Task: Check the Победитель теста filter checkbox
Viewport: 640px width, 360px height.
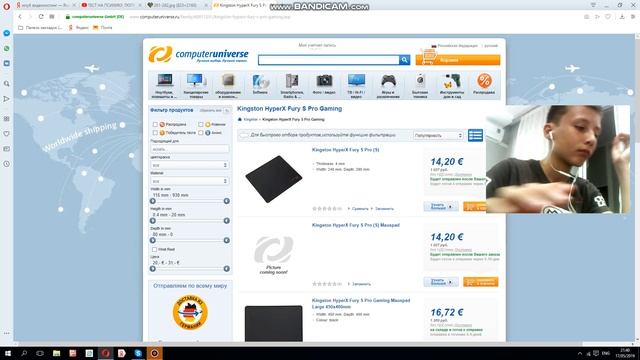Action: (155, 133)
